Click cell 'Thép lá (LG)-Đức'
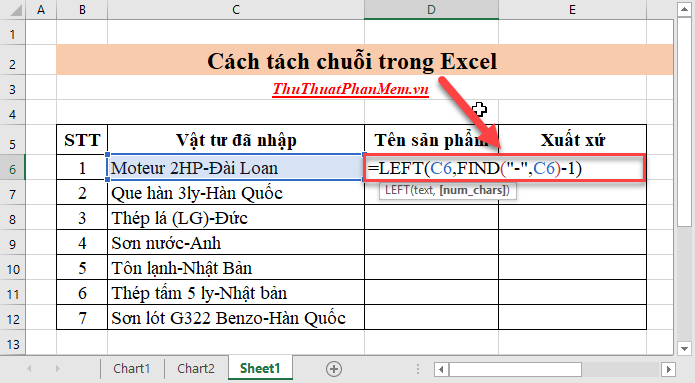The image size is (695, 383). click(x=236, y=218)
